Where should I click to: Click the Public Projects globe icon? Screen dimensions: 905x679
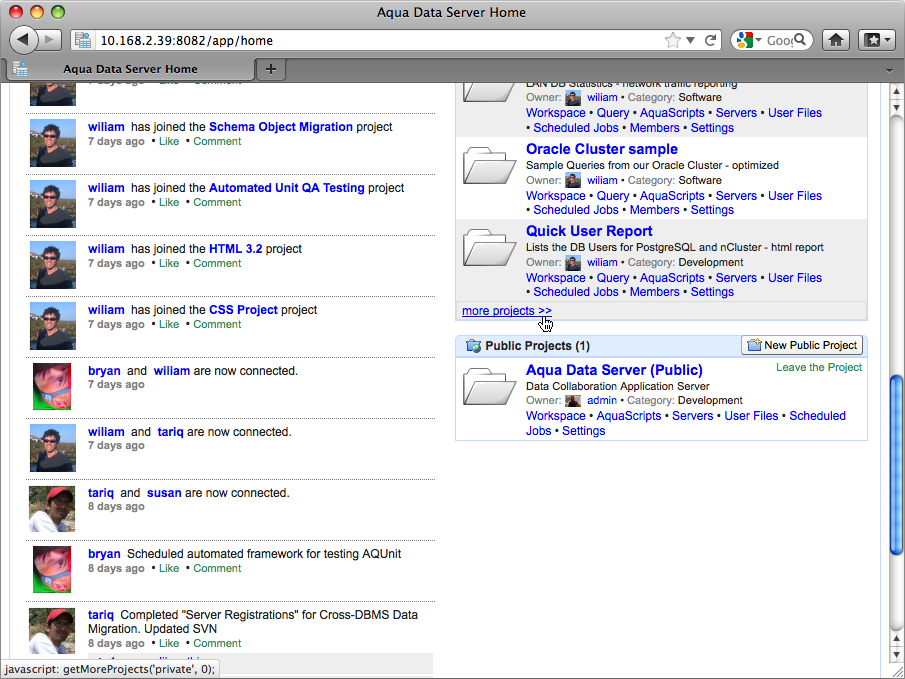pyautogui.click(x=473, y=346)
